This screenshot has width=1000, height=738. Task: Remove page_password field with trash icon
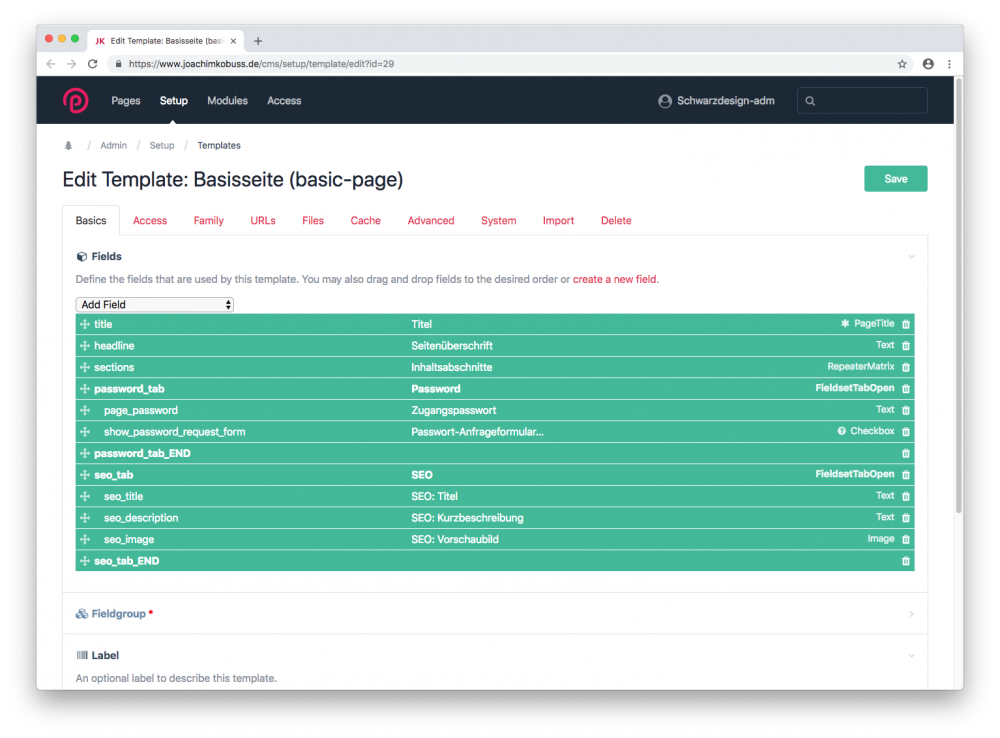[x=906, y=411]
